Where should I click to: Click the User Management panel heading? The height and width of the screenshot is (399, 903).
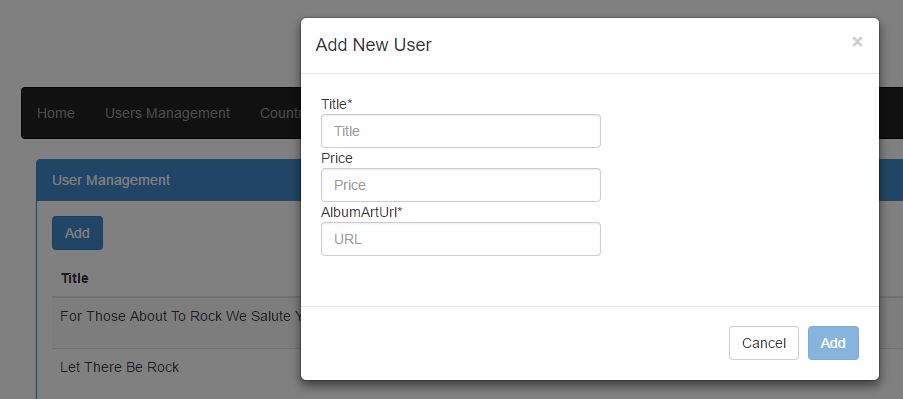[111, 180]
